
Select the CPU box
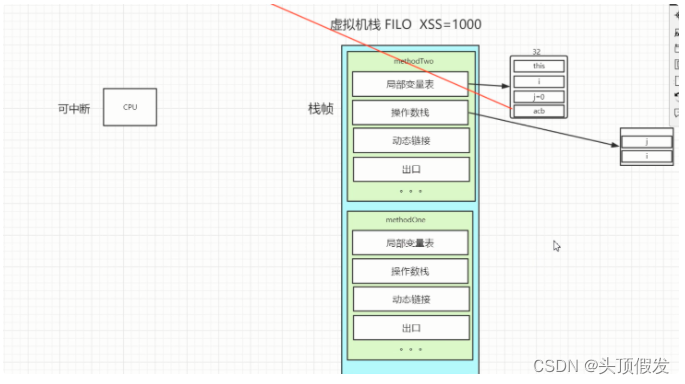pos(130,107)
